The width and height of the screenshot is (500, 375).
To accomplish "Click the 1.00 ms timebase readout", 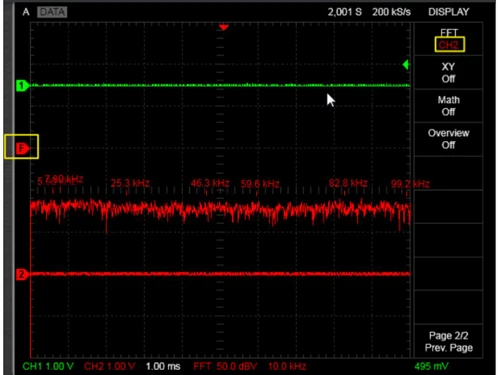I will tap(163, 366).
